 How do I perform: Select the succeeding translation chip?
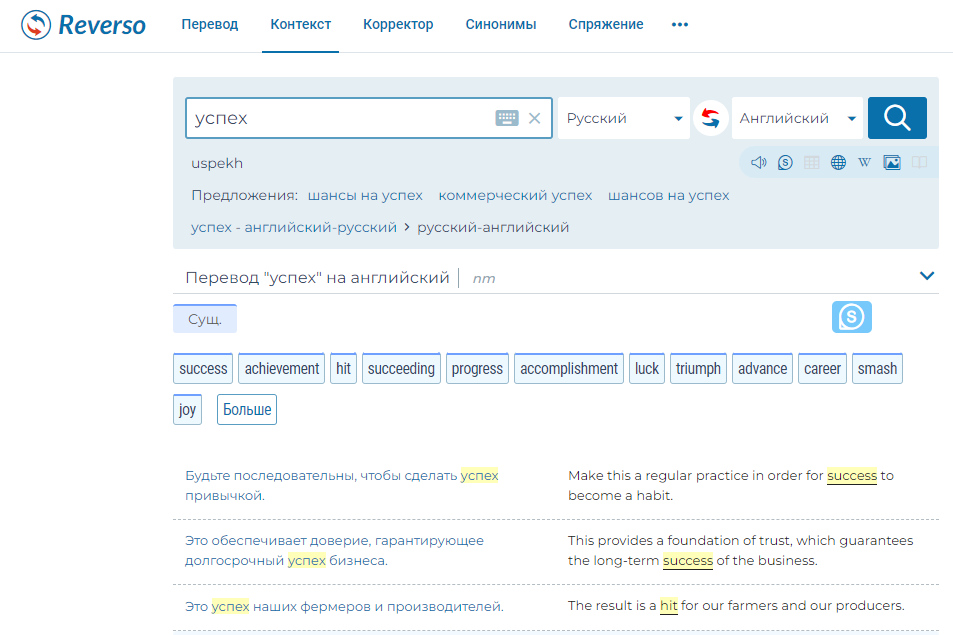401,369
